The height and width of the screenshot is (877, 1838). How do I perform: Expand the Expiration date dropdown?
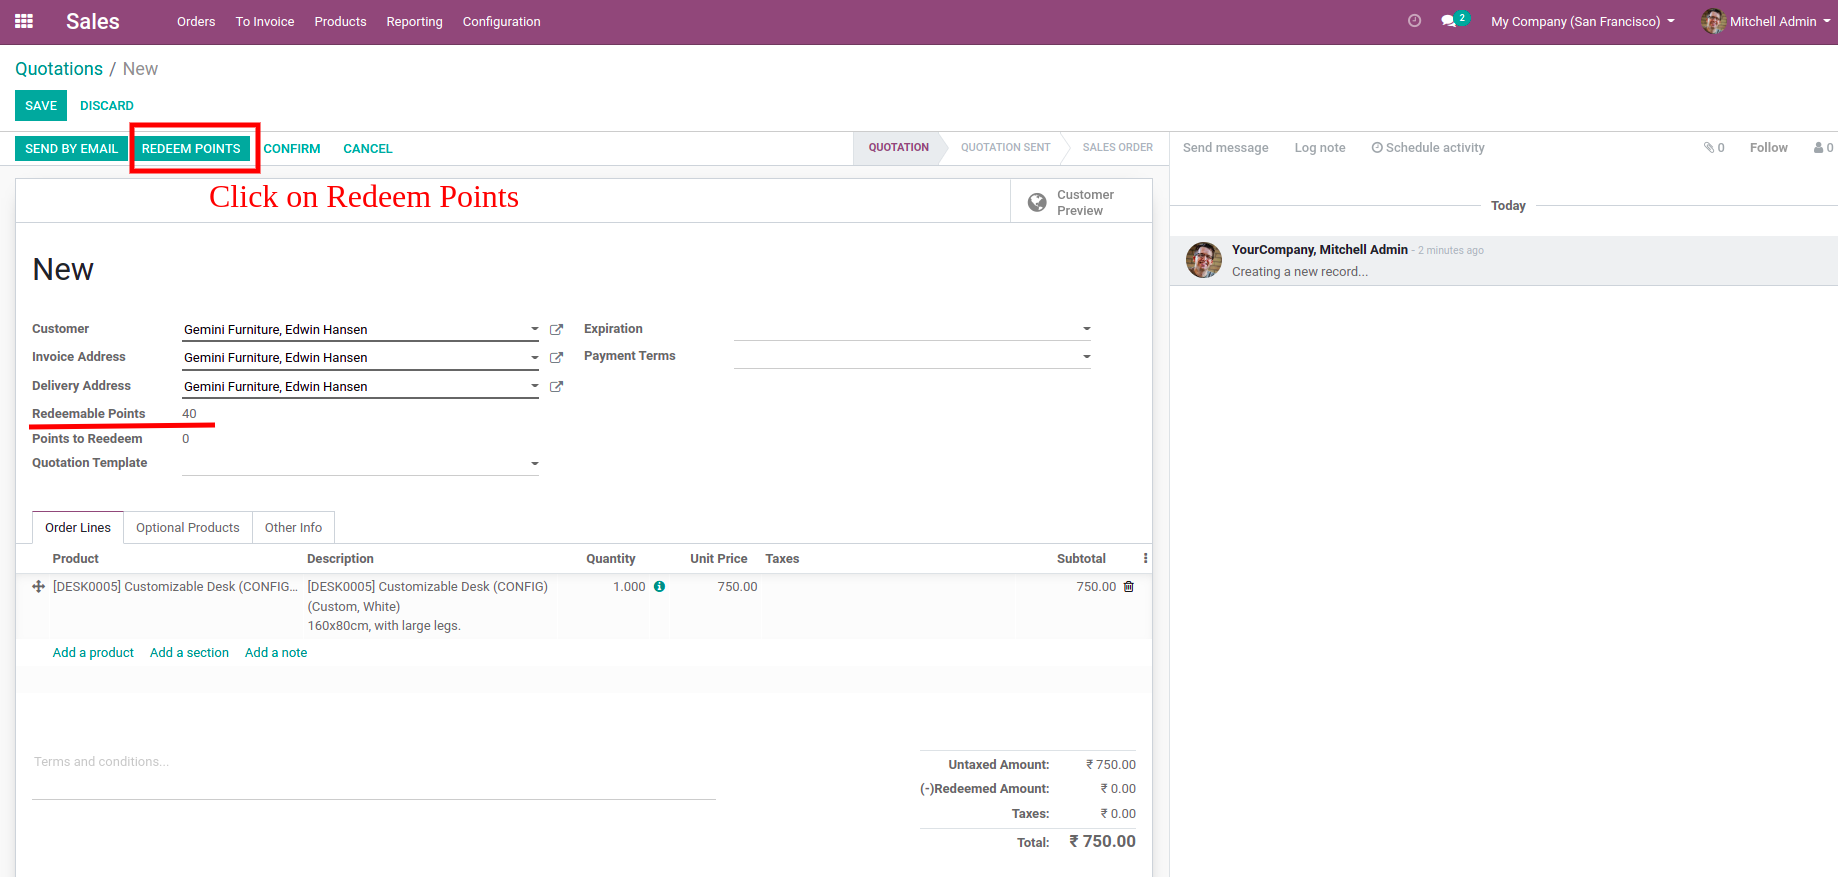tap(1086, 329)
